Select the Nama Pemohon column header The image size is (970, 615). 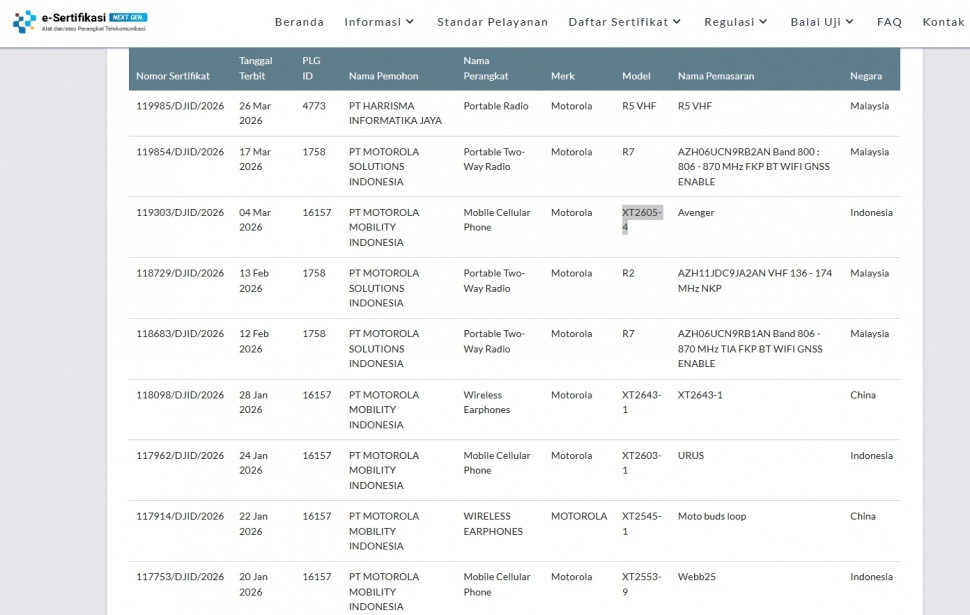click(x=383, y=76)
